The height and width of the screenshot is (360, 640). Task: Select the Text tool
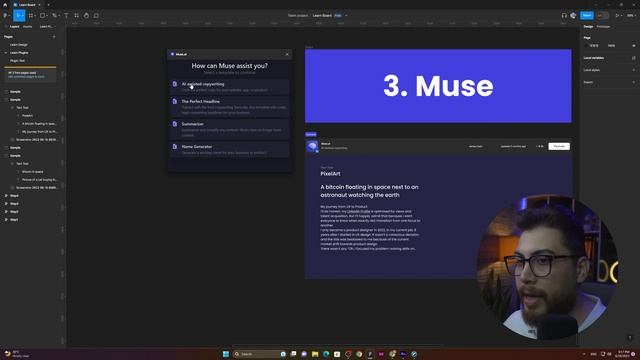click(x=66, y=16)
